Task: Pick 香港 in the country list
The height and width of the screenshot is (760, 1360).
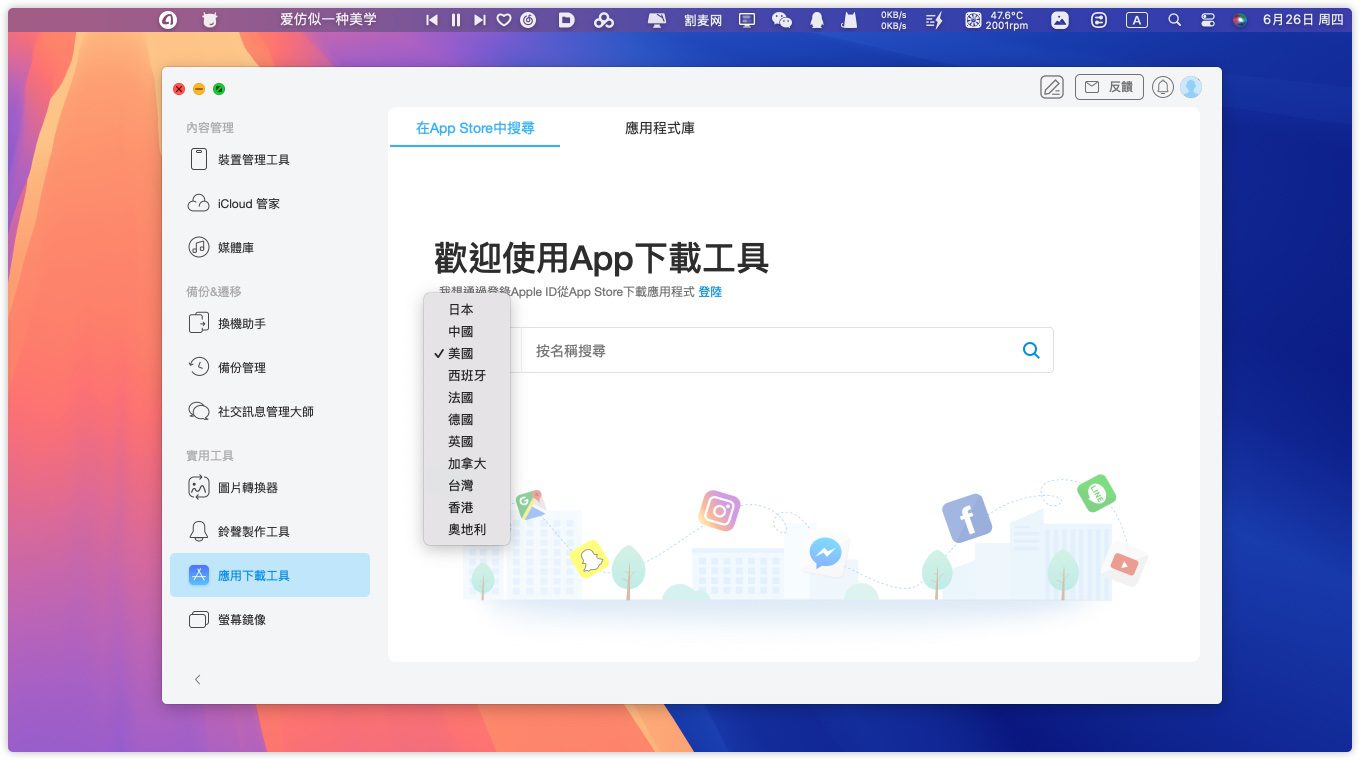Action: coord(461,508)
